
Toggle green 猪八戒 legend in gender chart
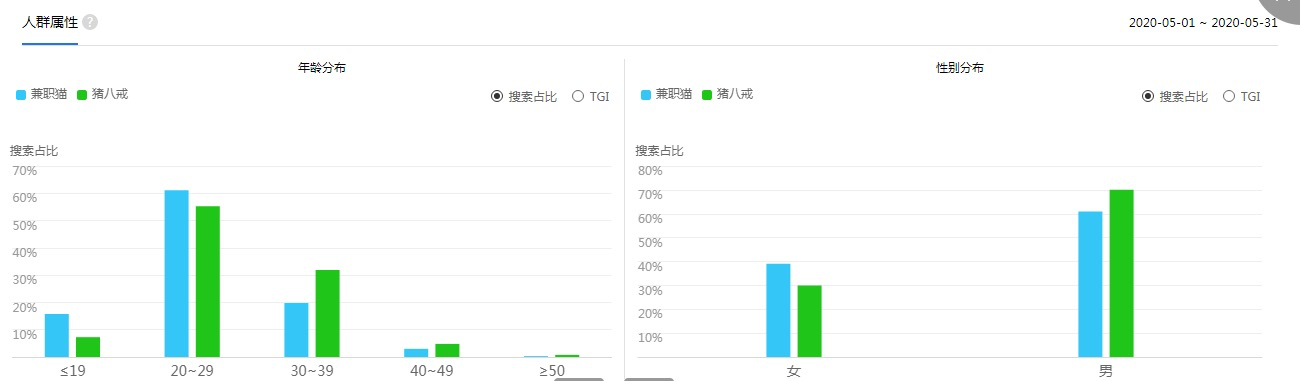(x=727, y=94)
